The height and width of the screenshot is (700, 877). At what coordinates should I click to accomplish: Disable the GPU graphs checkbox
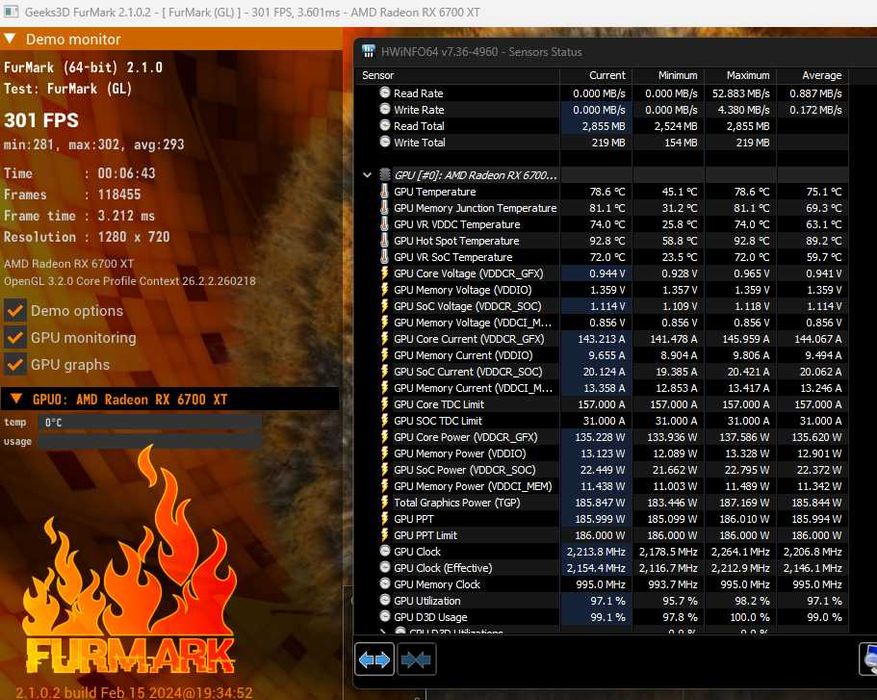(15, 365)
